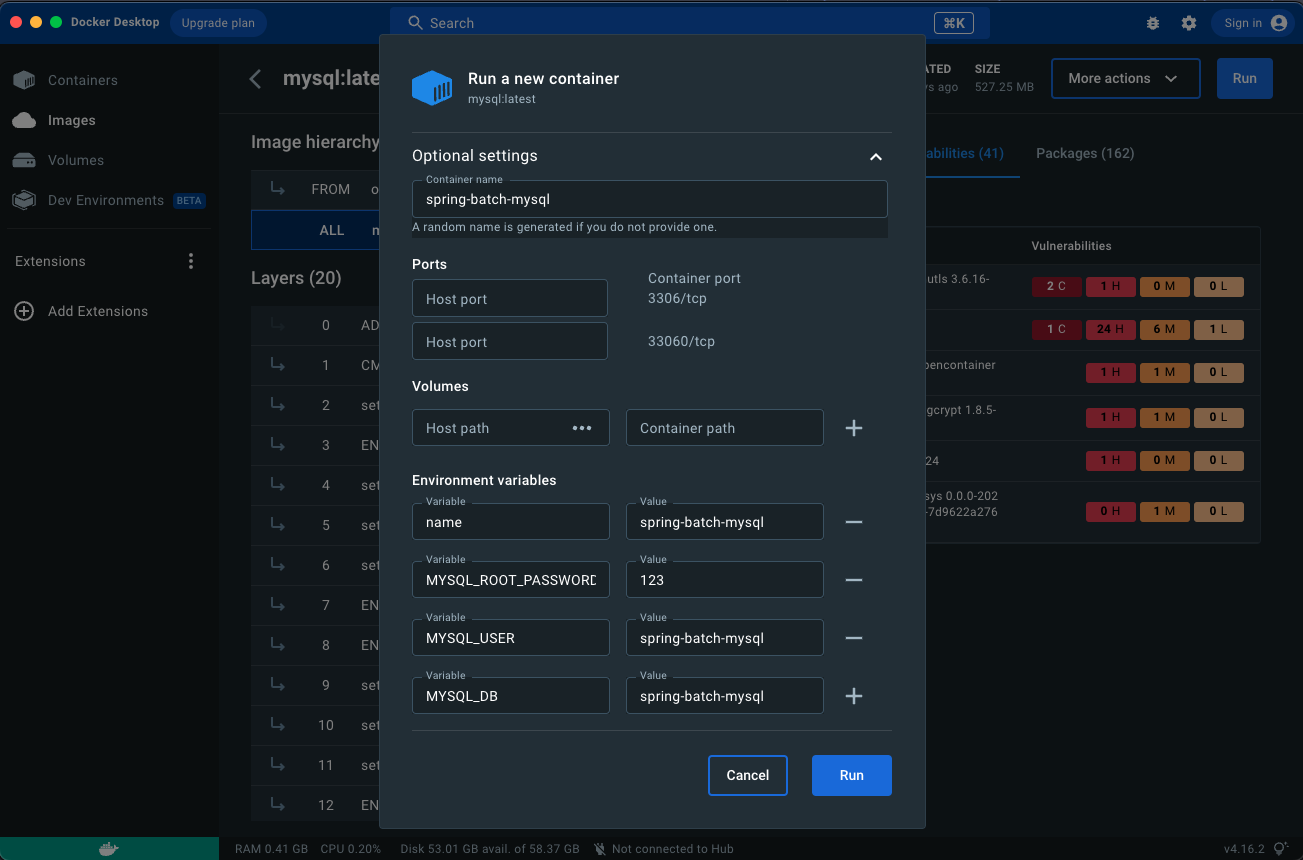The width and height of the screenshot is (1303, 860).
Task: Browse host path with three-dot button
Action: pyautogui.click(x=582, y=428)
